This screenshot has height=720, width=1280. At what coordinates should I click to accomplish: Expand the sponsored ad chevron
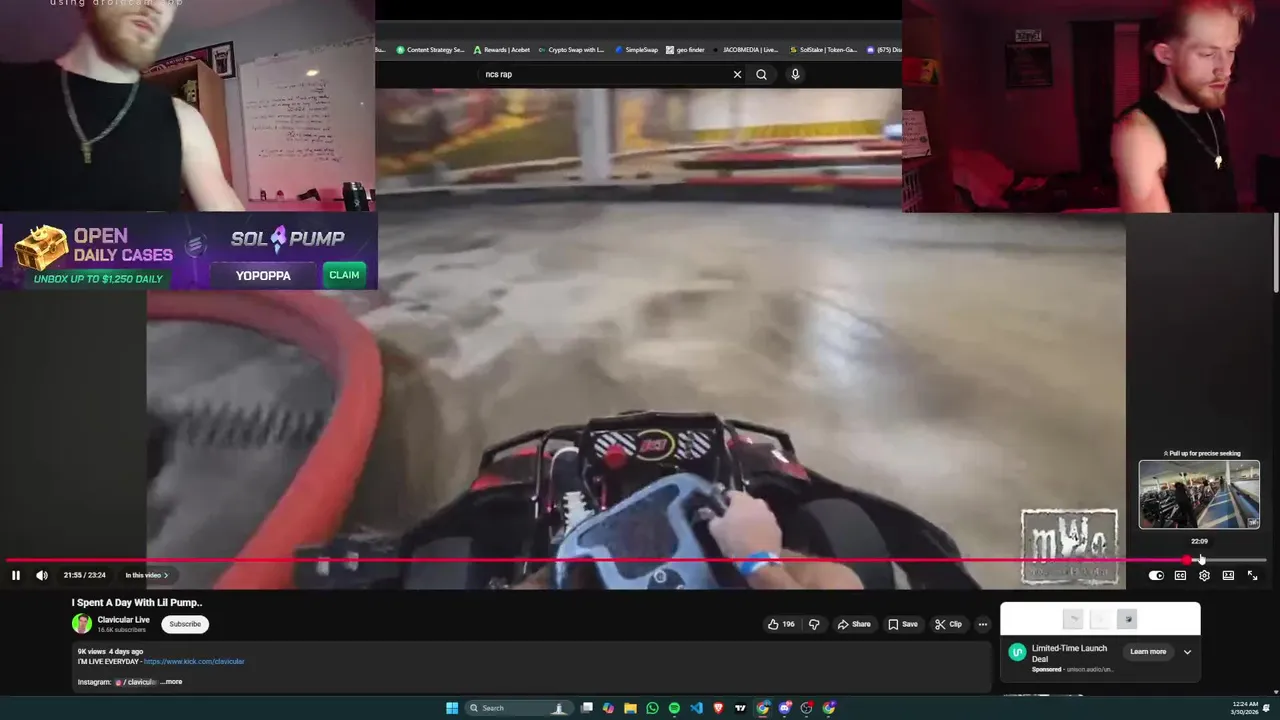(x=1187, y=652)
